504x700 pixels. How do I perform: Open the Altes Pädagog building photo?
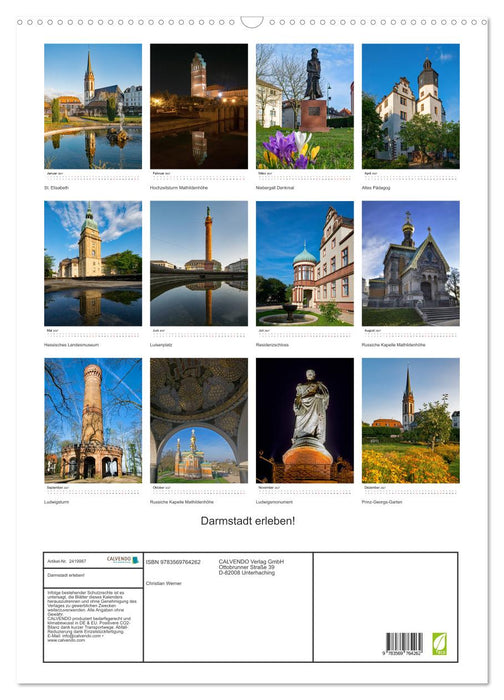click(411, 106)
